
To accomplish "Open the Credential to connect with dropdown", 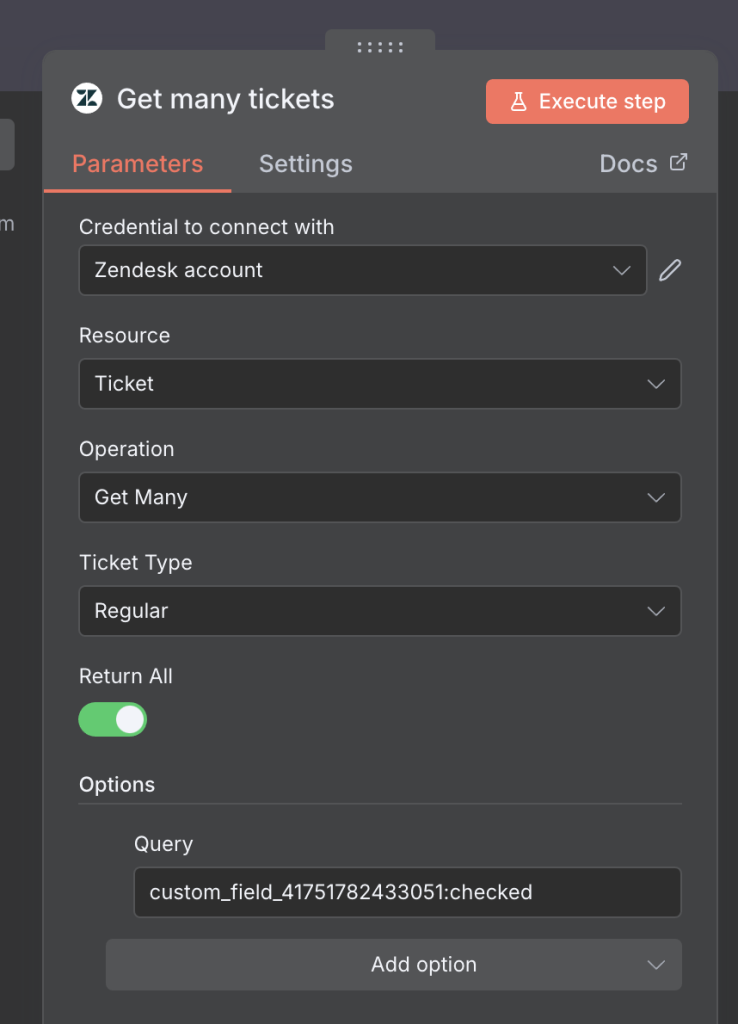I will click(x=362, y=270).
